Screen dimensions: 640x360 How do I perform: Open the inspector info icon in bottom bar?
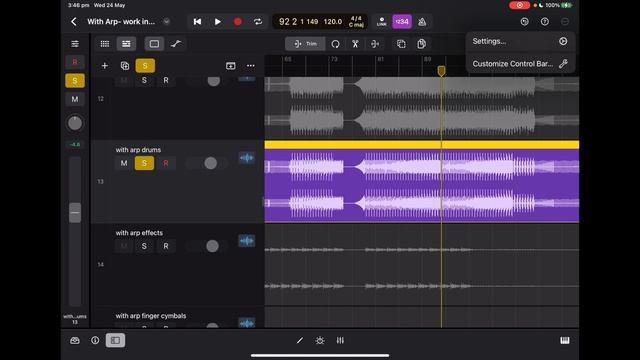pos(95,340)
